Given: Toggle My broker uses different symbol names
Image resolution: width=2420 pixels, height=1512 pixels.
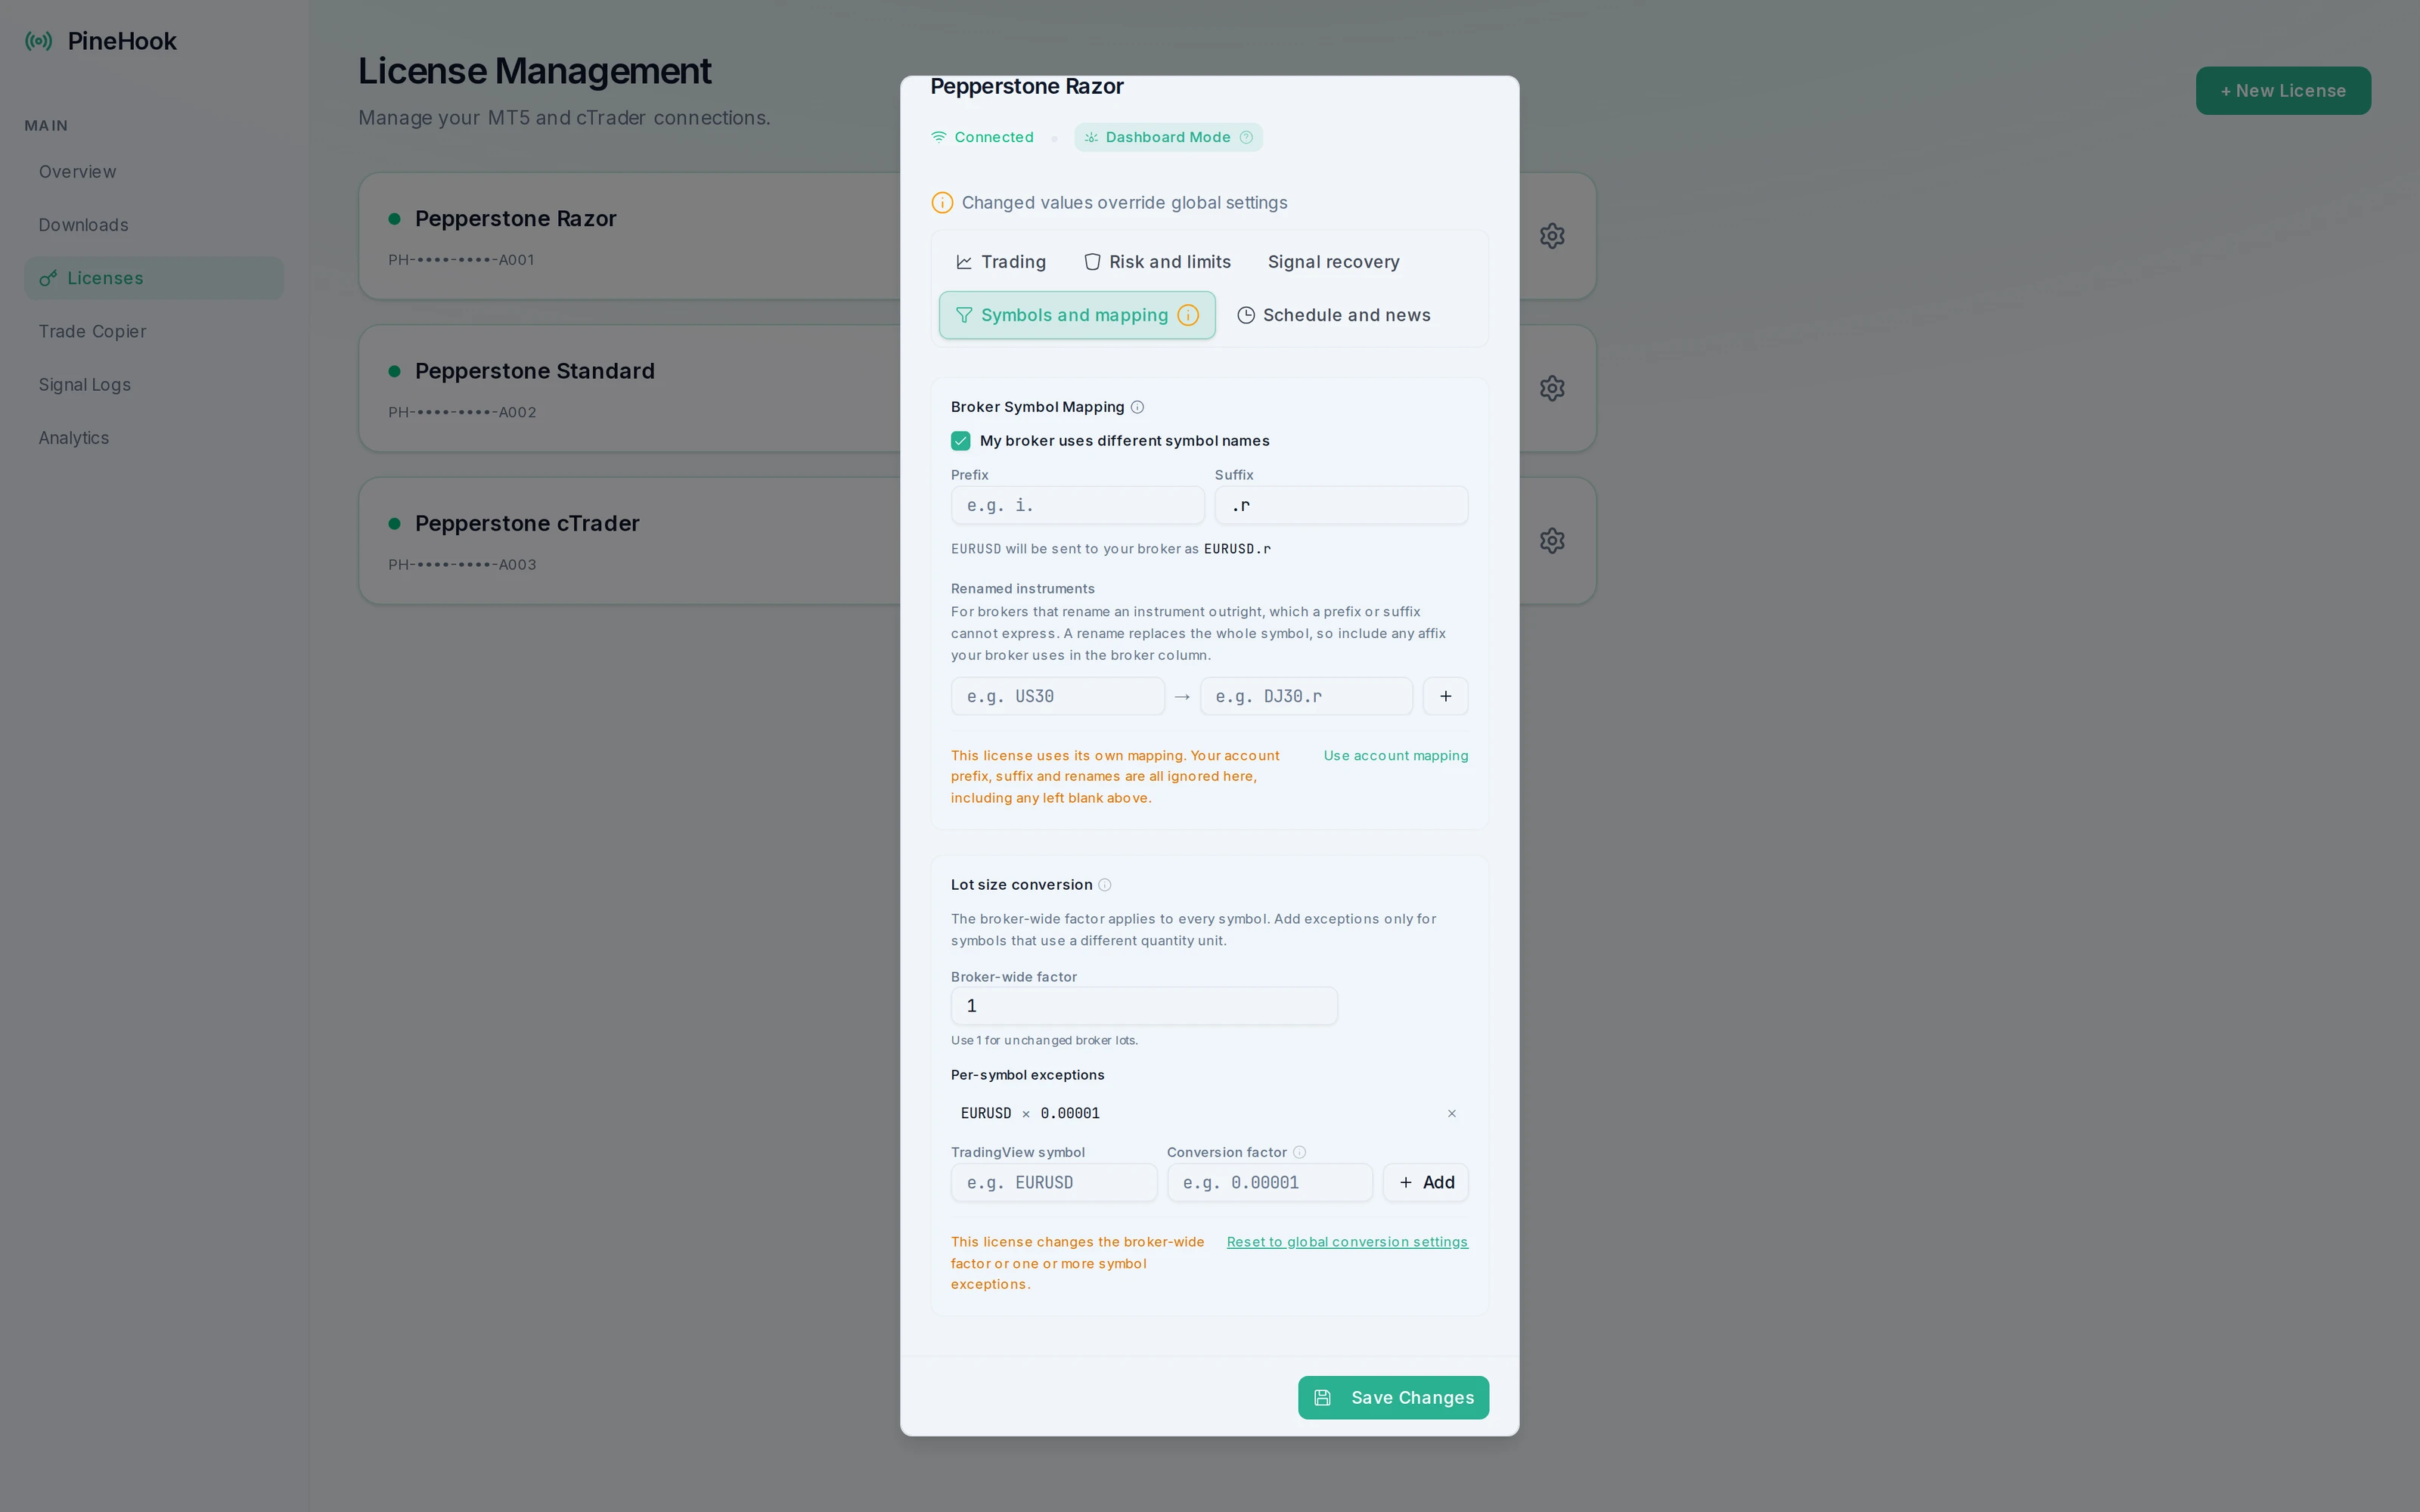Looking at the screenshot, I should pyautogui.click(x=961, y=441).
